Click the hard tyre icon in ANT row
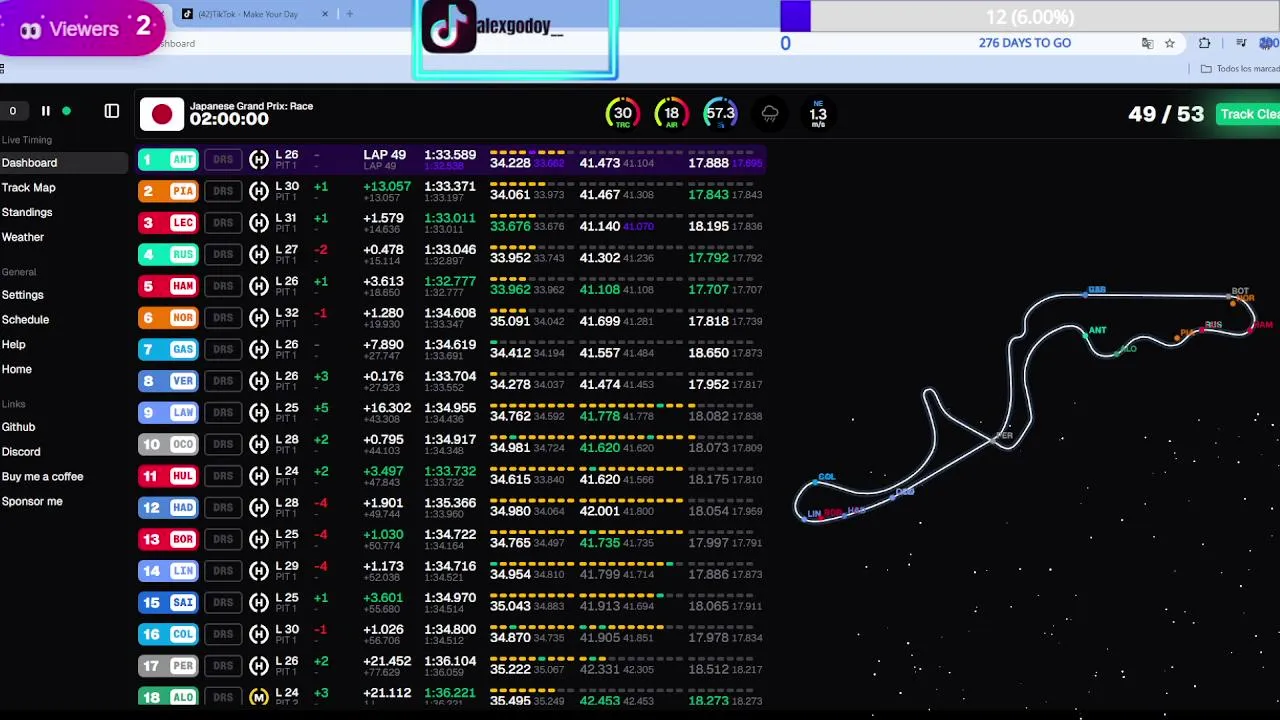Viewport: 1280px width, 720px height. tap(259, 159)
